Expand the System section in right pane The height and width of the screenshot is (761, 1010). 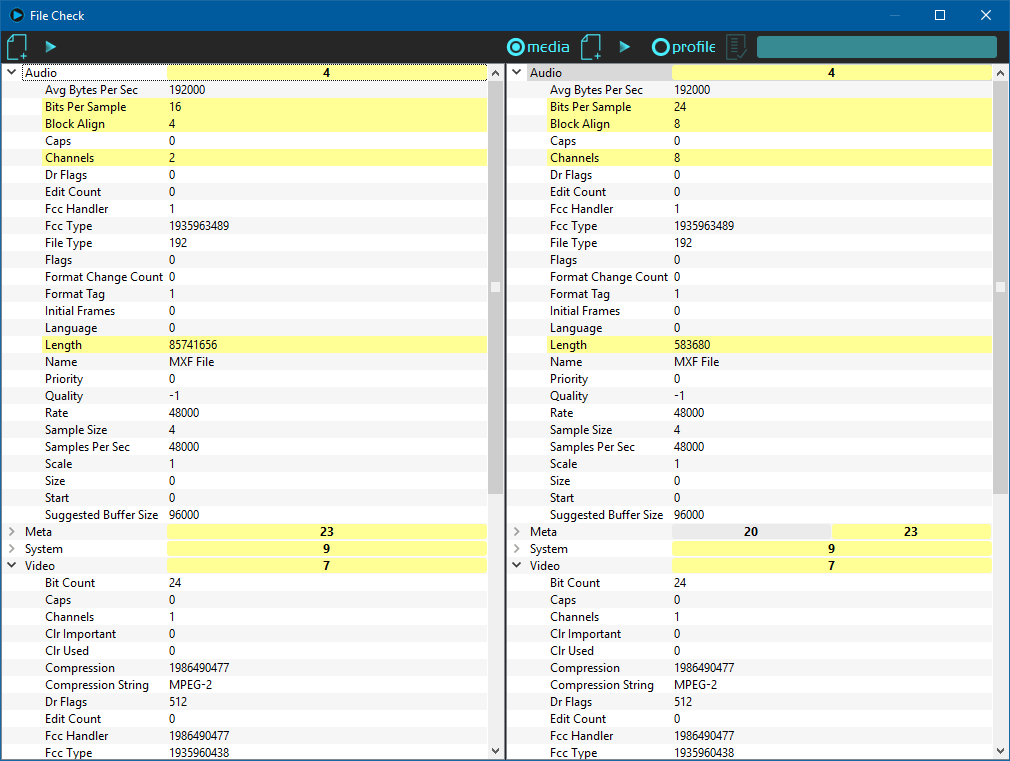click(x=517, y=549)
